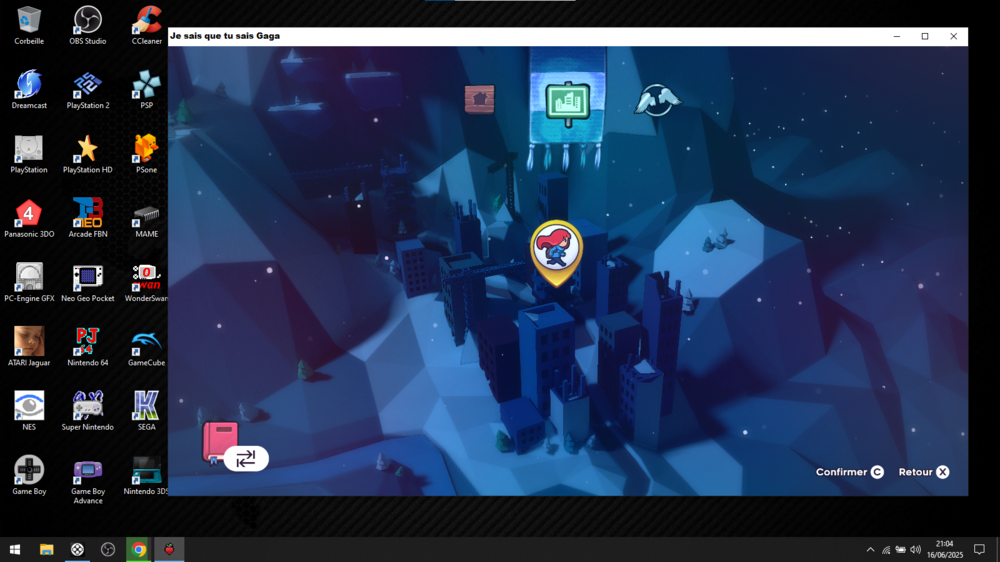Open the pink journal book
The width and height of the screenshot is (1000, 562).
coord(219,441)
